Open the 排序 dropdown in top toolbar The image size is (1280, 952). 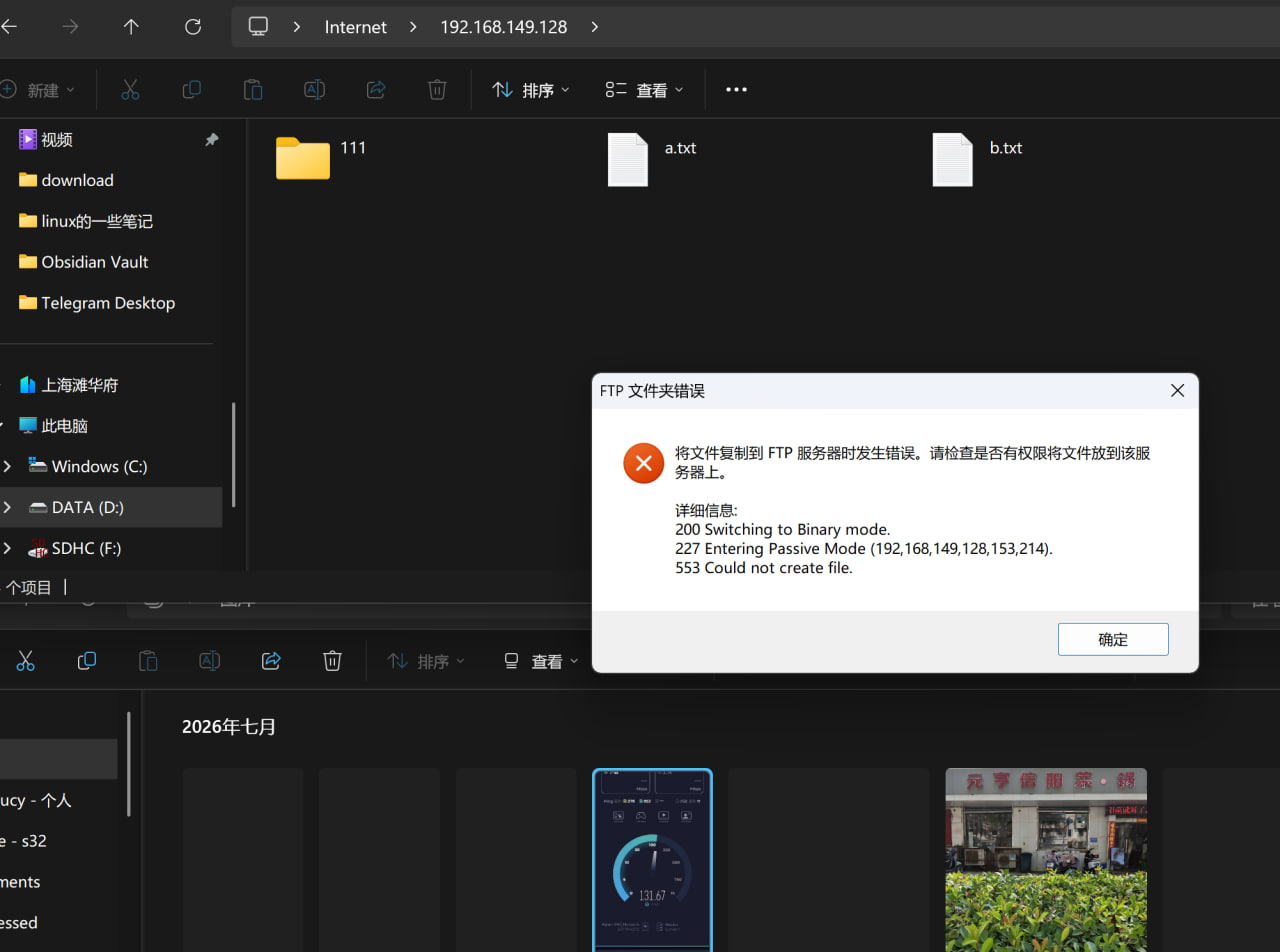(x=531, y=90)
